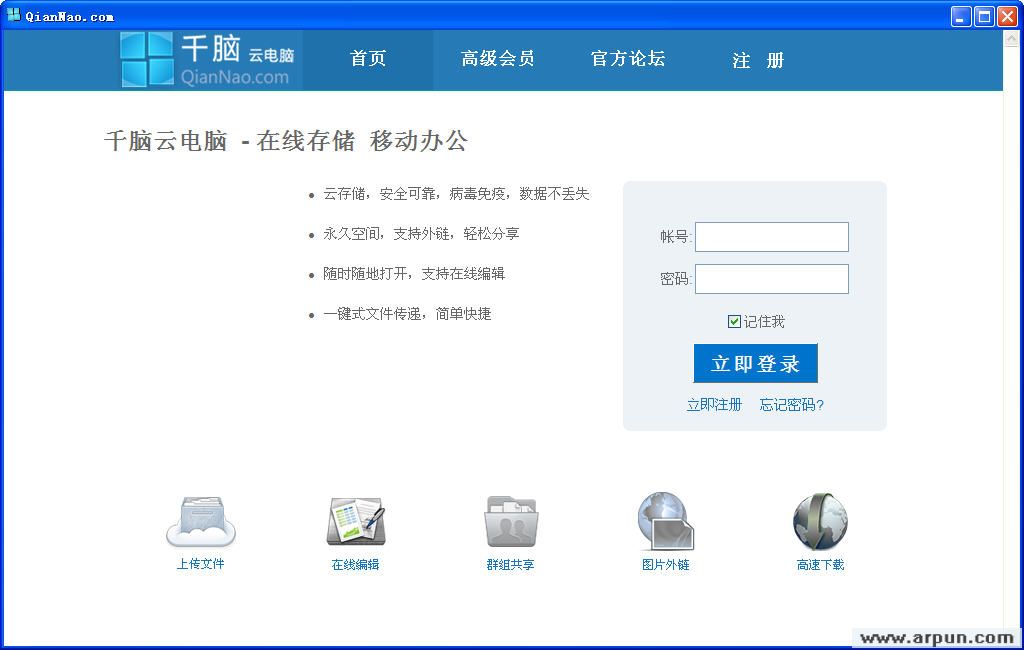Follow the 忘记密码? link
1024x650 pixels.
(792, 405)
